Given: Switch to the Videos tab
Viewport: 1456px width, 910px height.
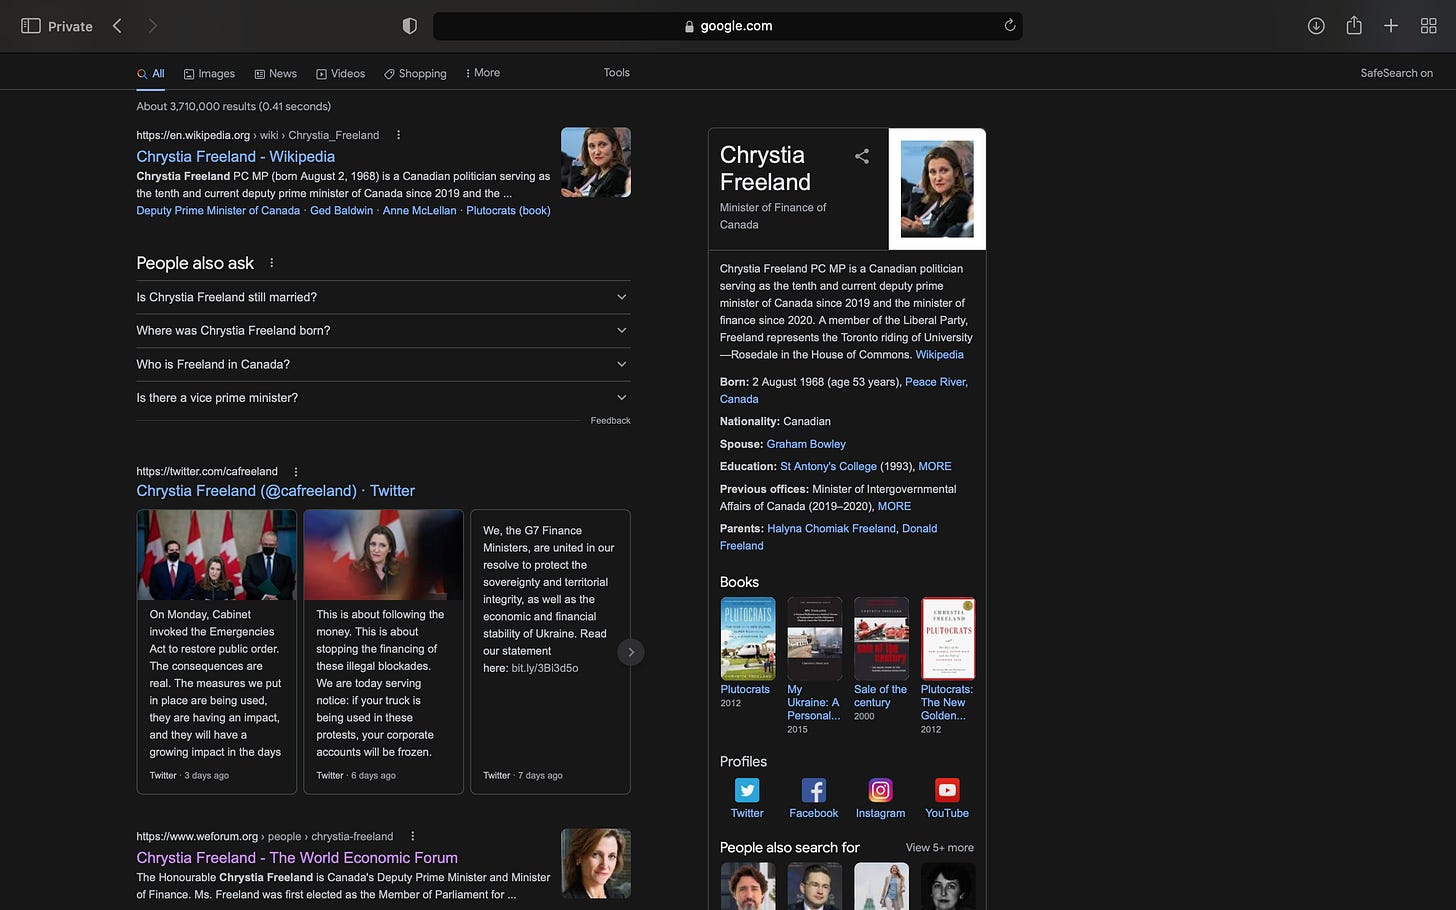Looking at the screenshot, I should pos(341,74).
